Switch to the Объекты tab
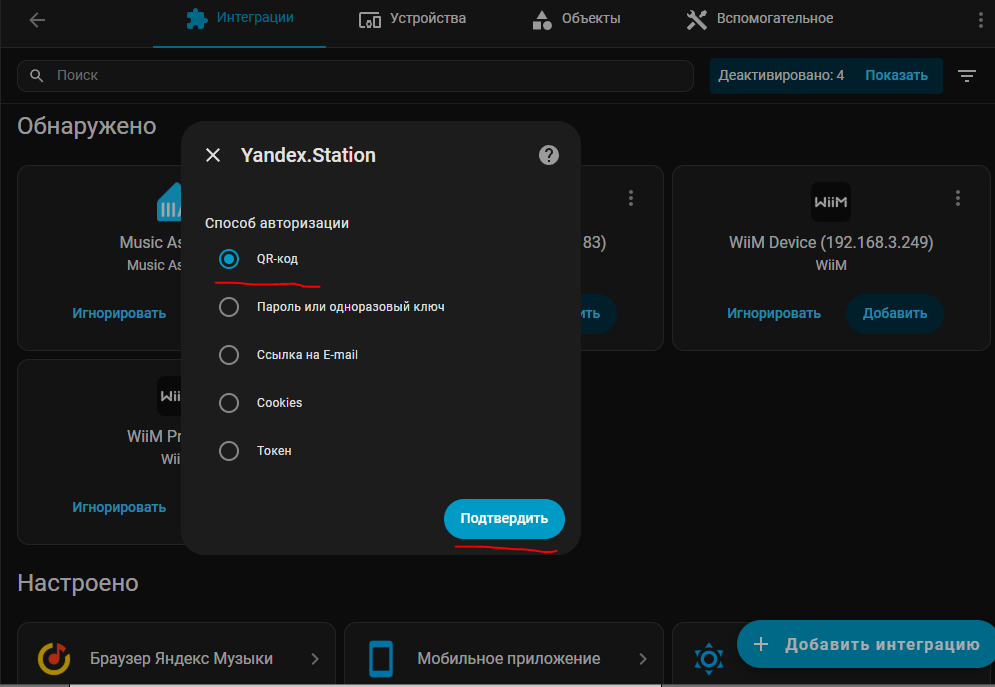 point(576,18)
